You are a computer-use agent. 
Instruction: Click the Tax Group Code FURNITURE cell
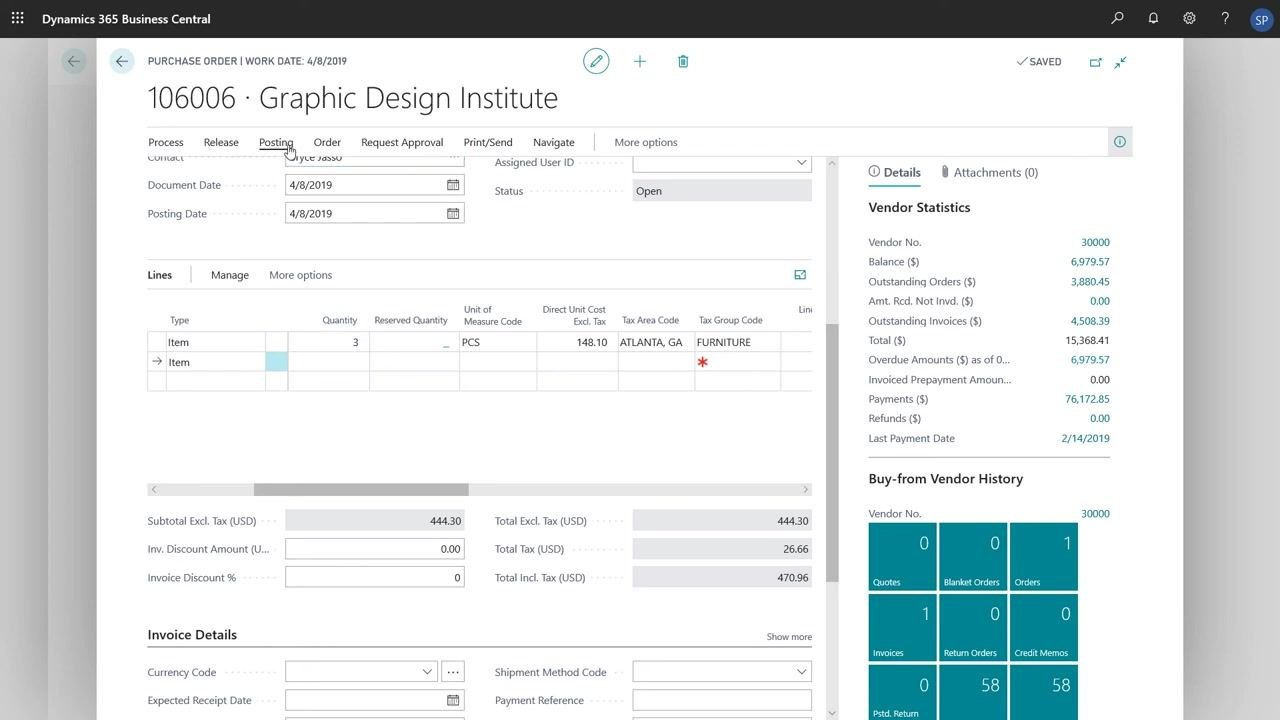tap(737, 342)
